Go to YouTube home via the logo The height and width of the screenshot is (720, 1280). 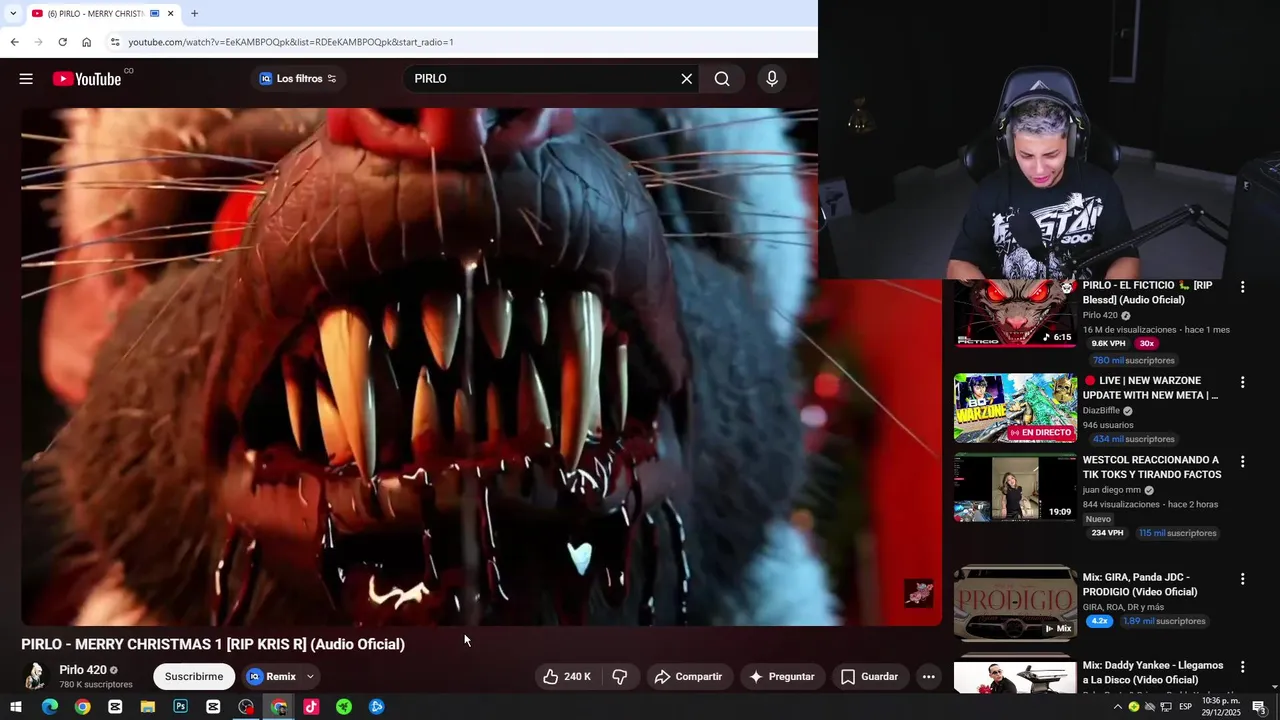coord(87,79)
